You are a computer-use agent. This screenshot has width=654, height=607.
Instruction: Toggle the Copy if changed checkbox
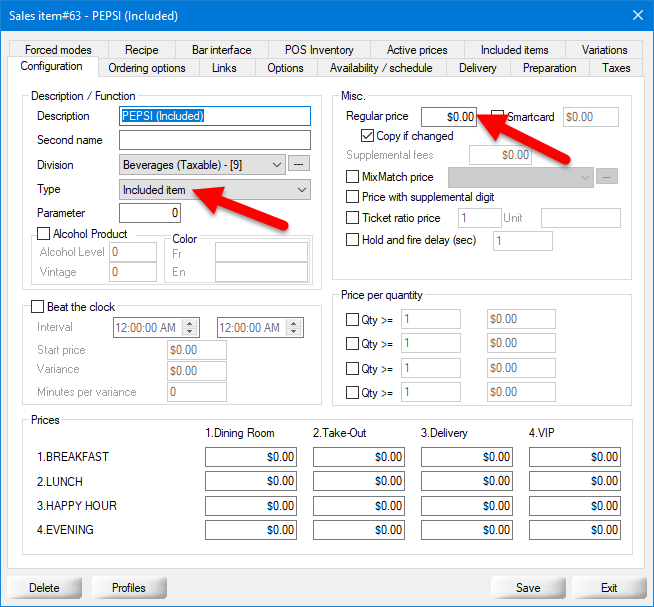tap(367, 136)
